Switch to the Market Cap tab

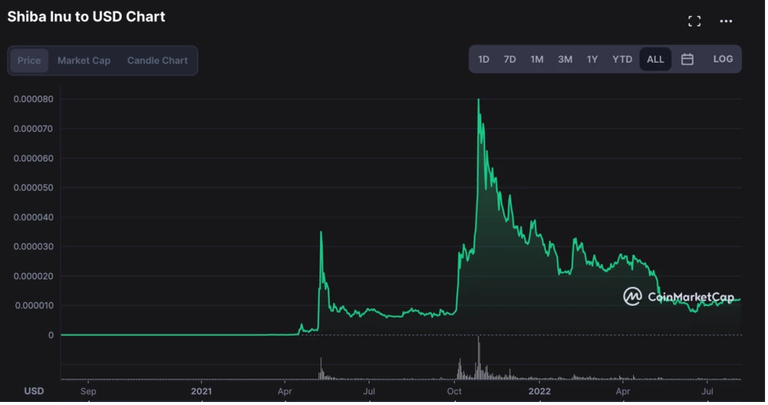84,61
